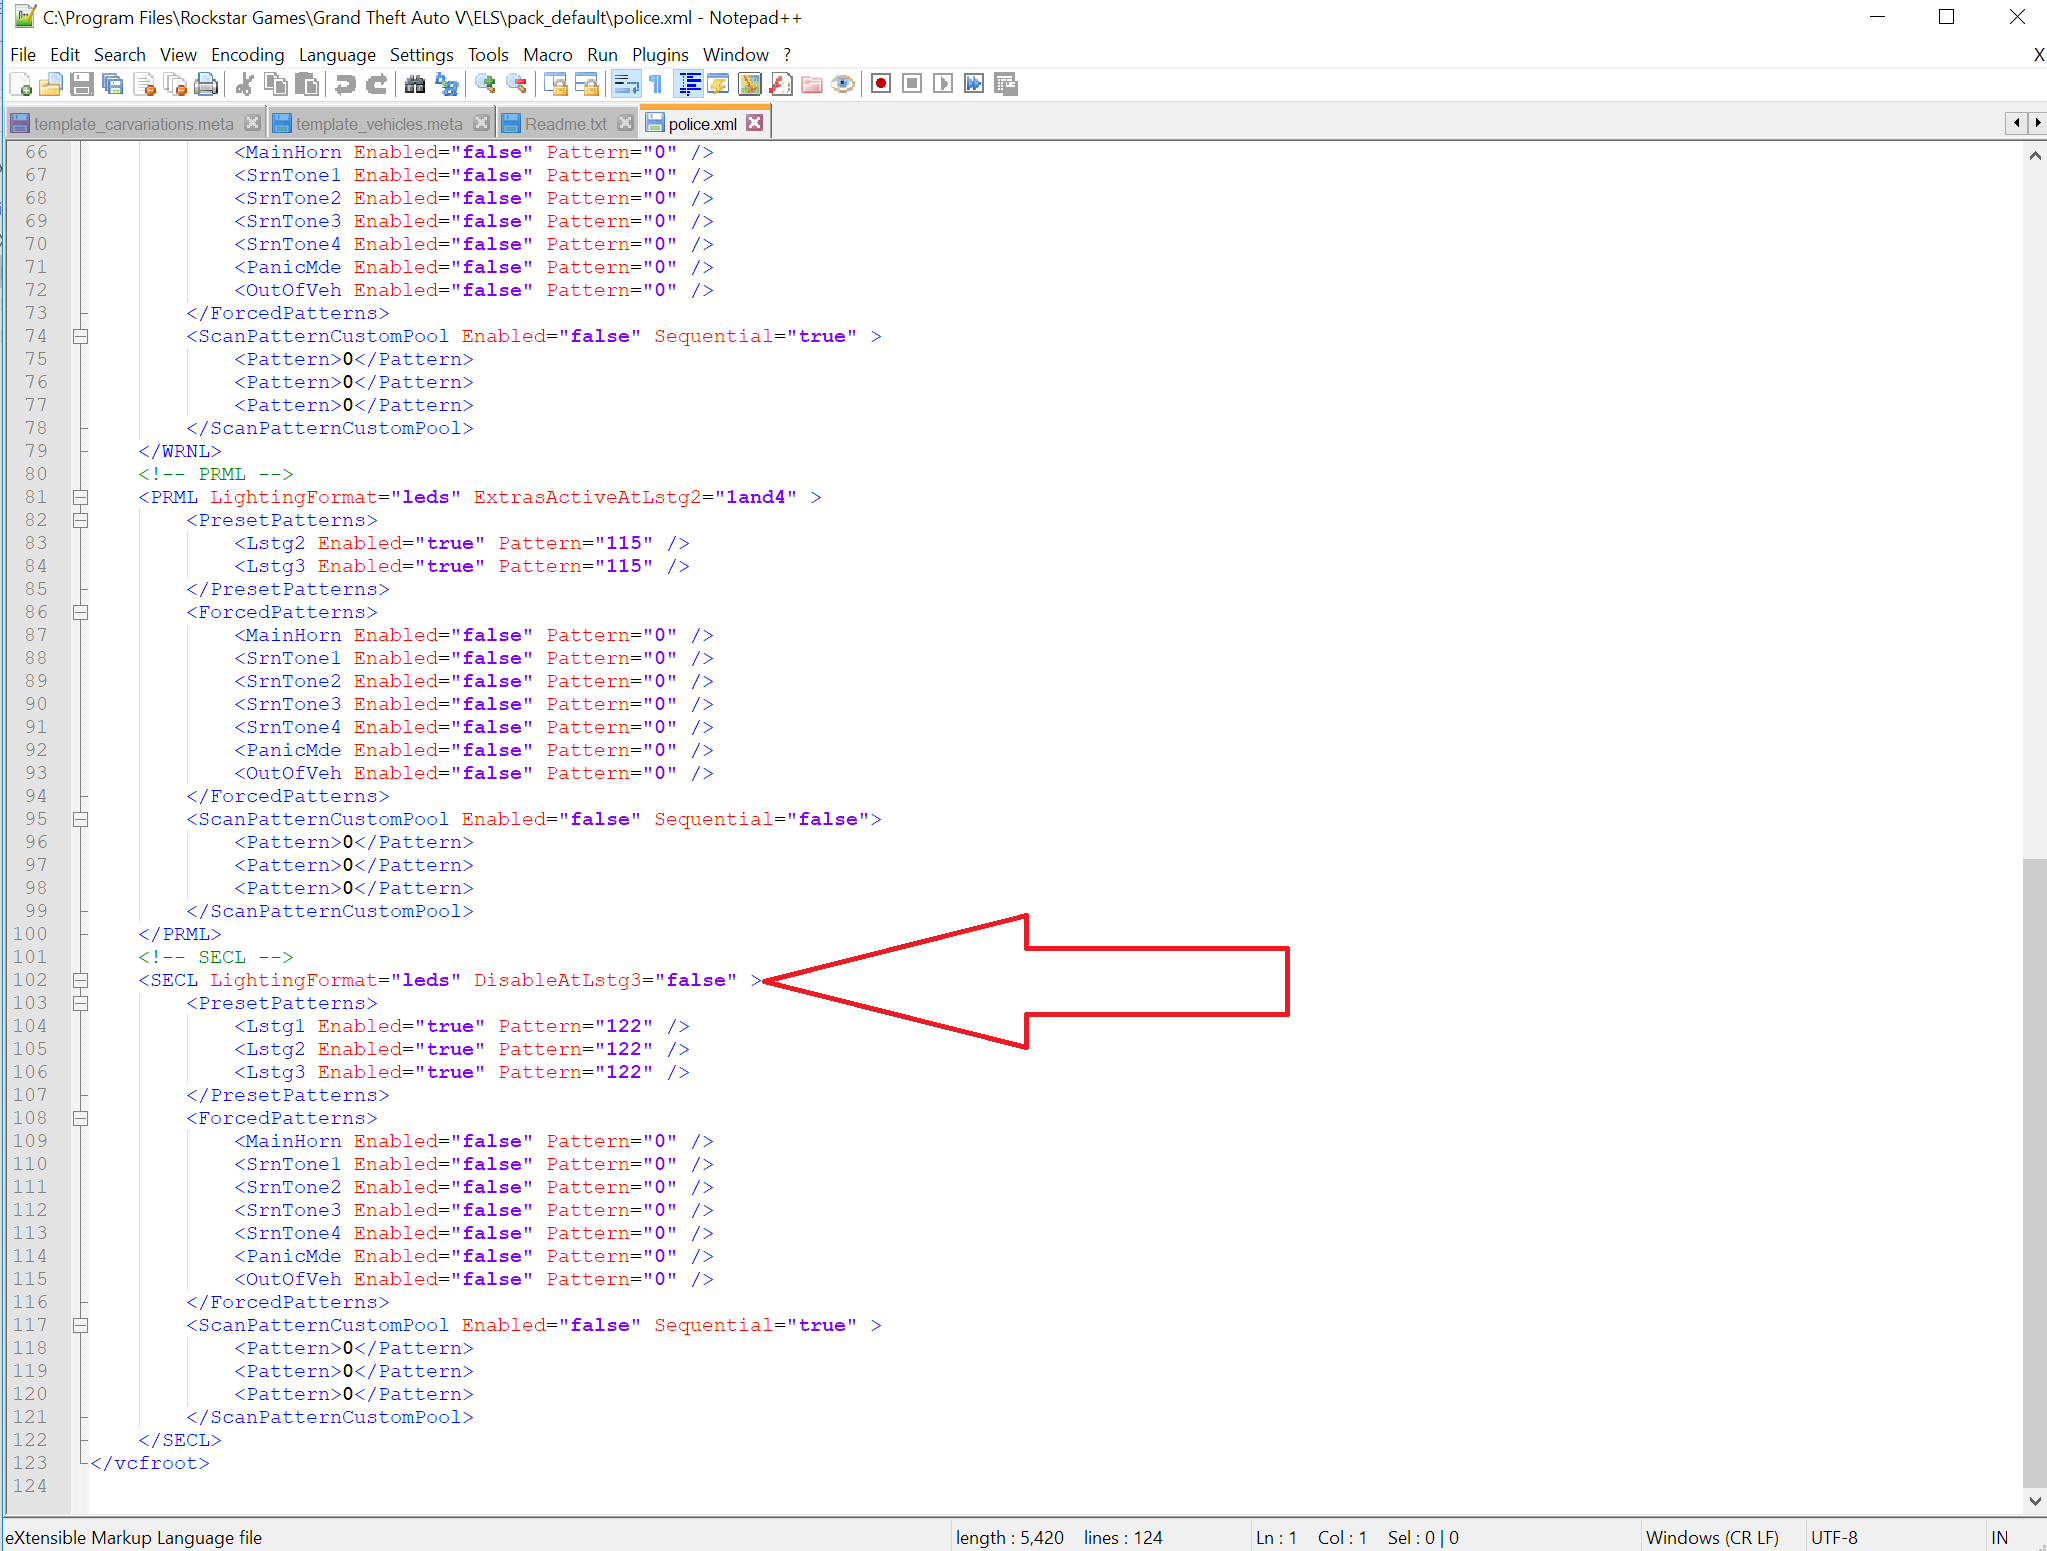The width and height of the screenshot is (2047, 1551).
Task: Open the Find binoculars tool
Action: tap(415, 84)
